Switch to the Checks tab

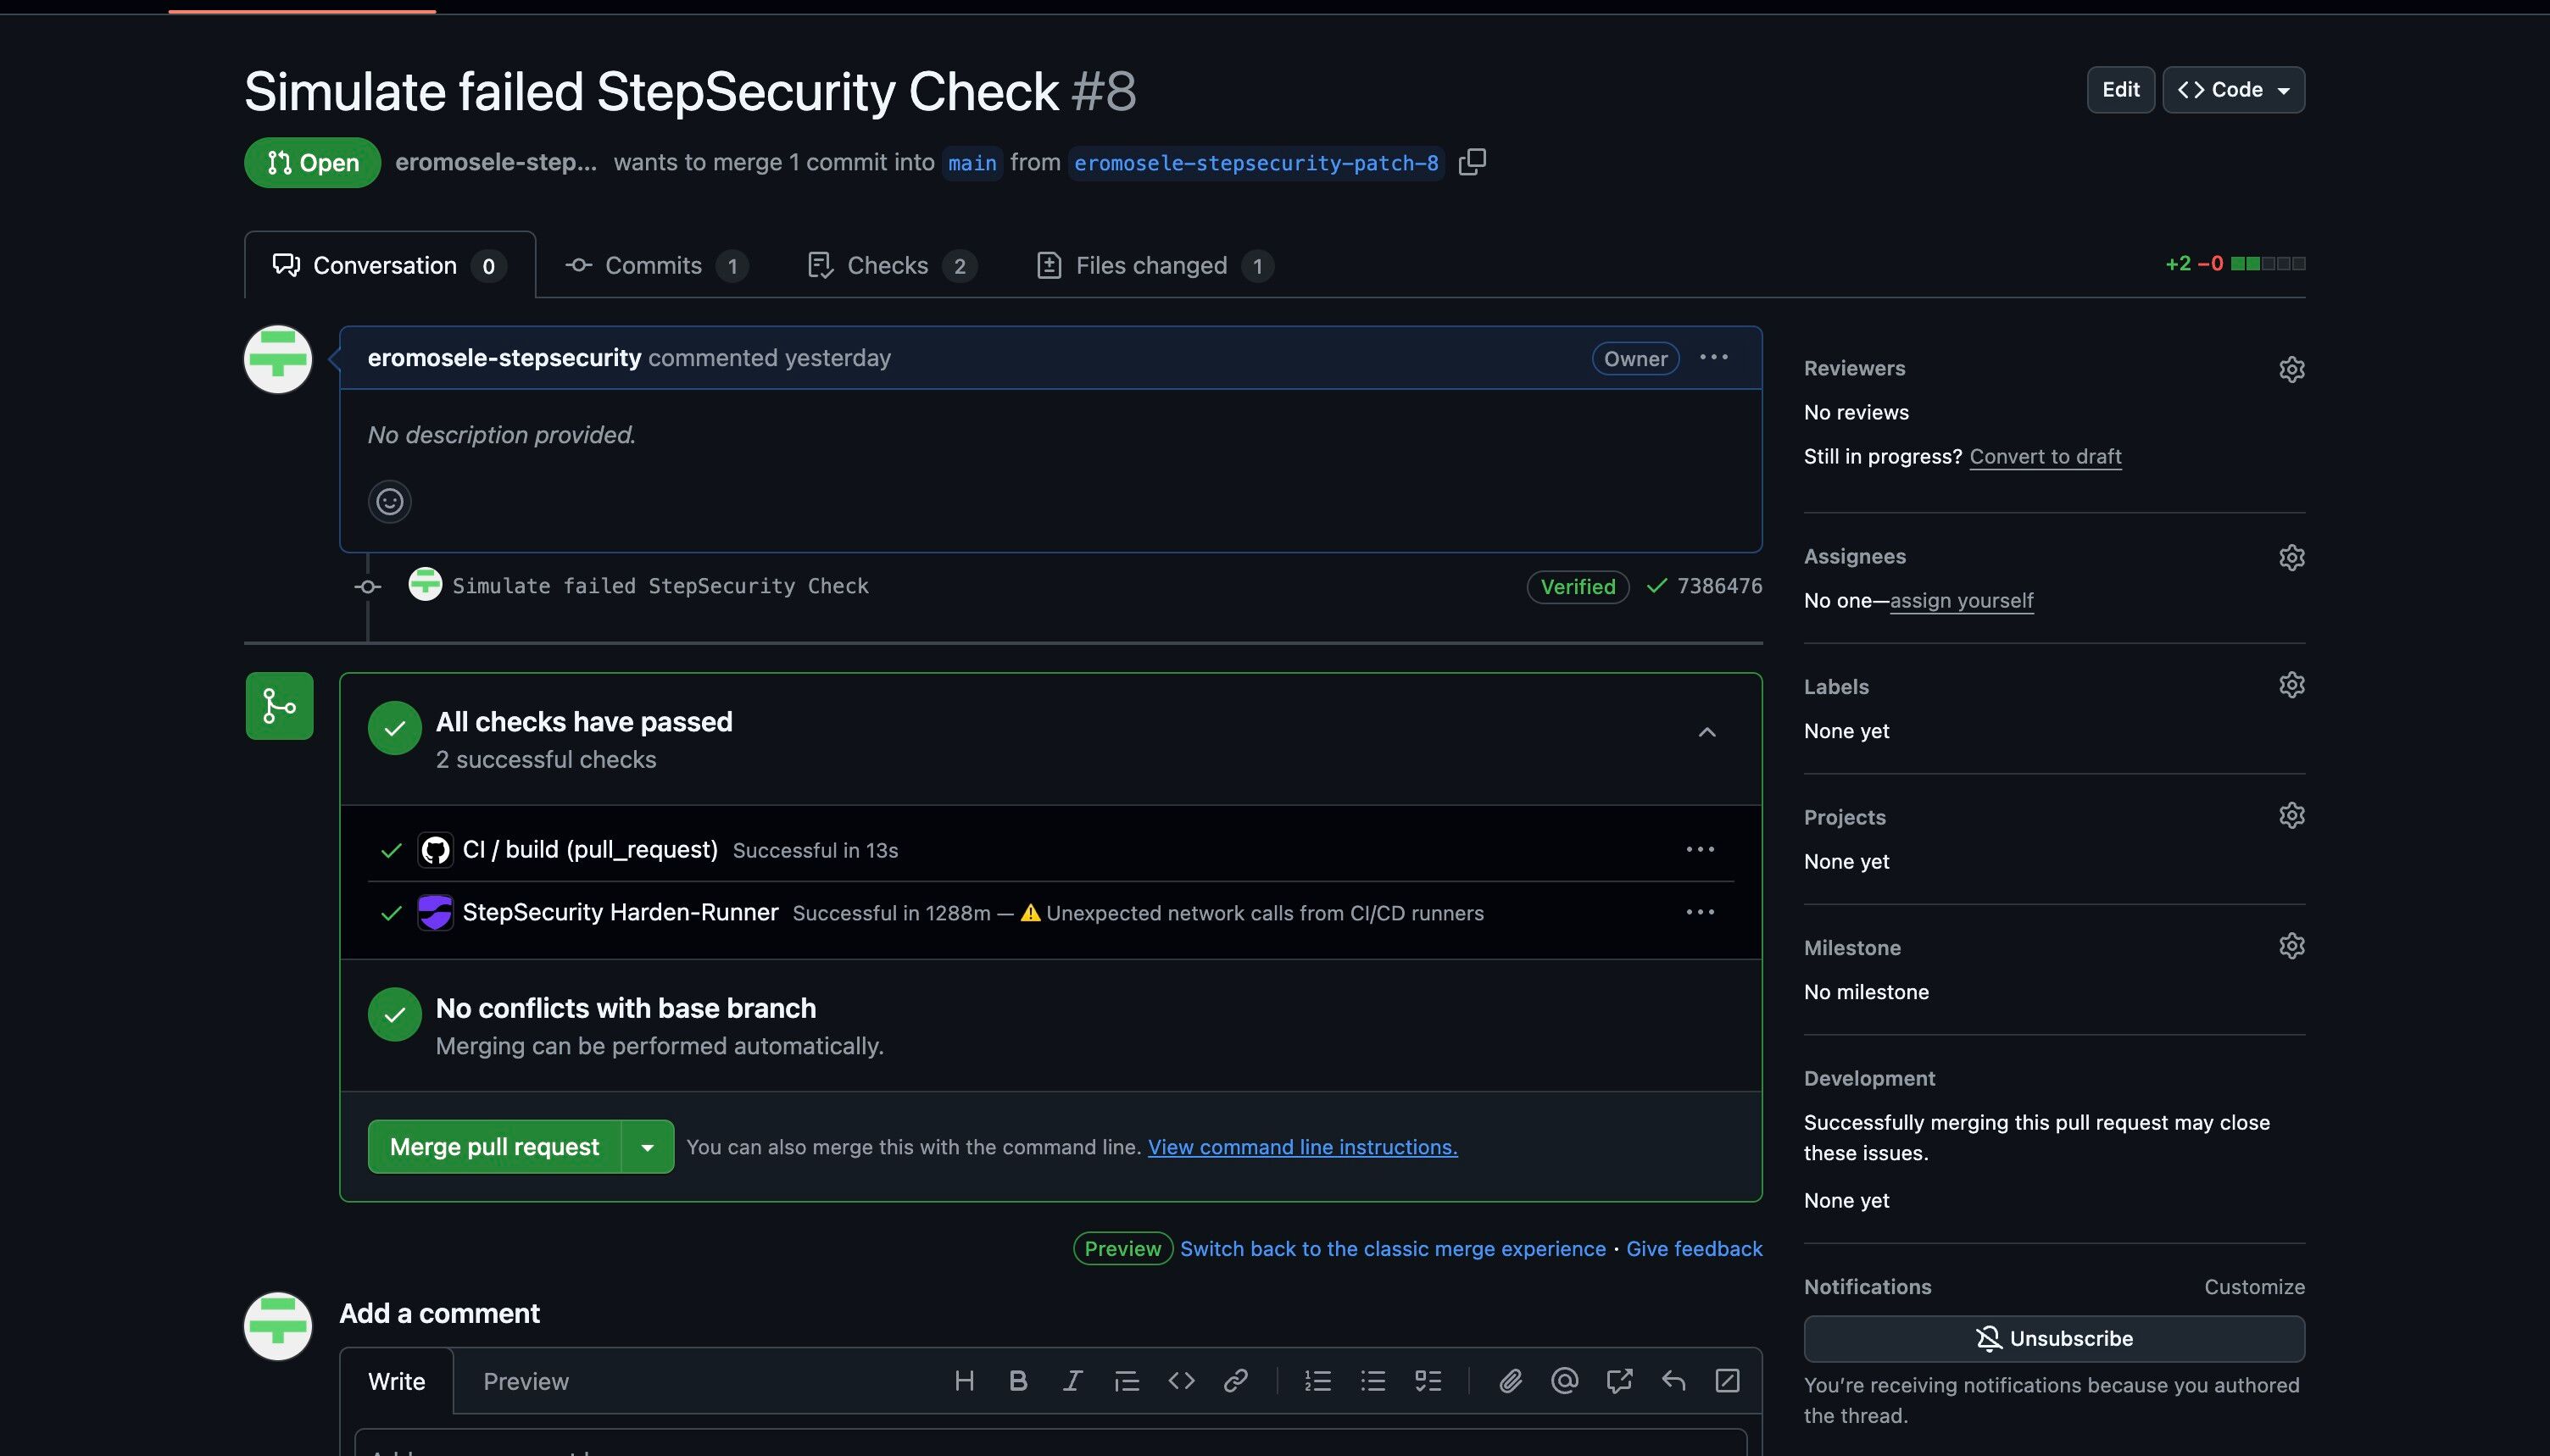point(891,265)
